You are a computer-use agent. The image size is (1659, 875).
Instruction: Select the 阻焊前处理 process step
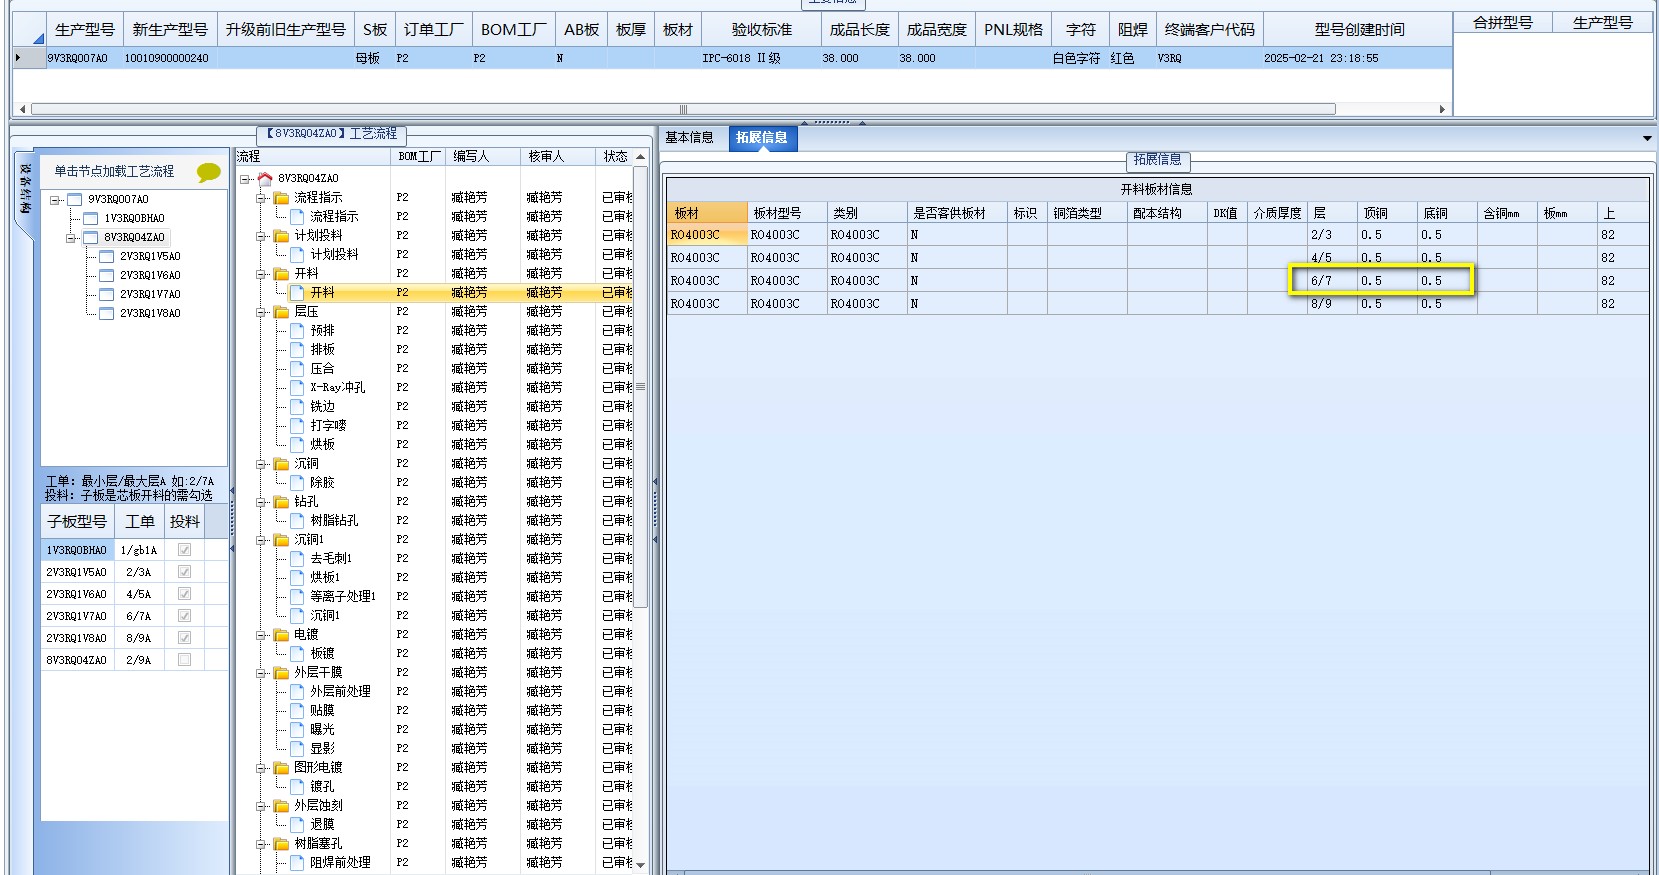pos(340,863)
